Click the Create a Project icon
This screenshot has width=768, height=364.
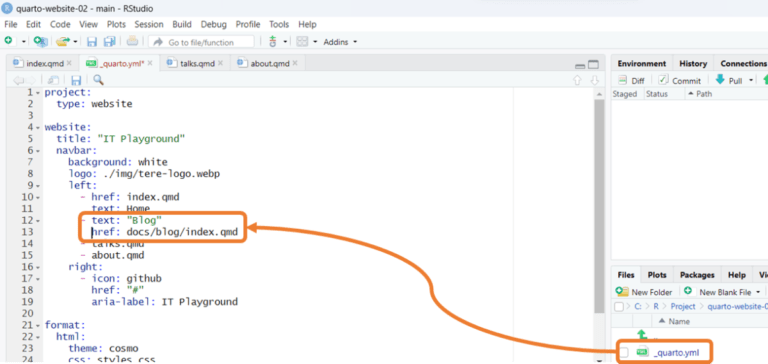(40, 42)
